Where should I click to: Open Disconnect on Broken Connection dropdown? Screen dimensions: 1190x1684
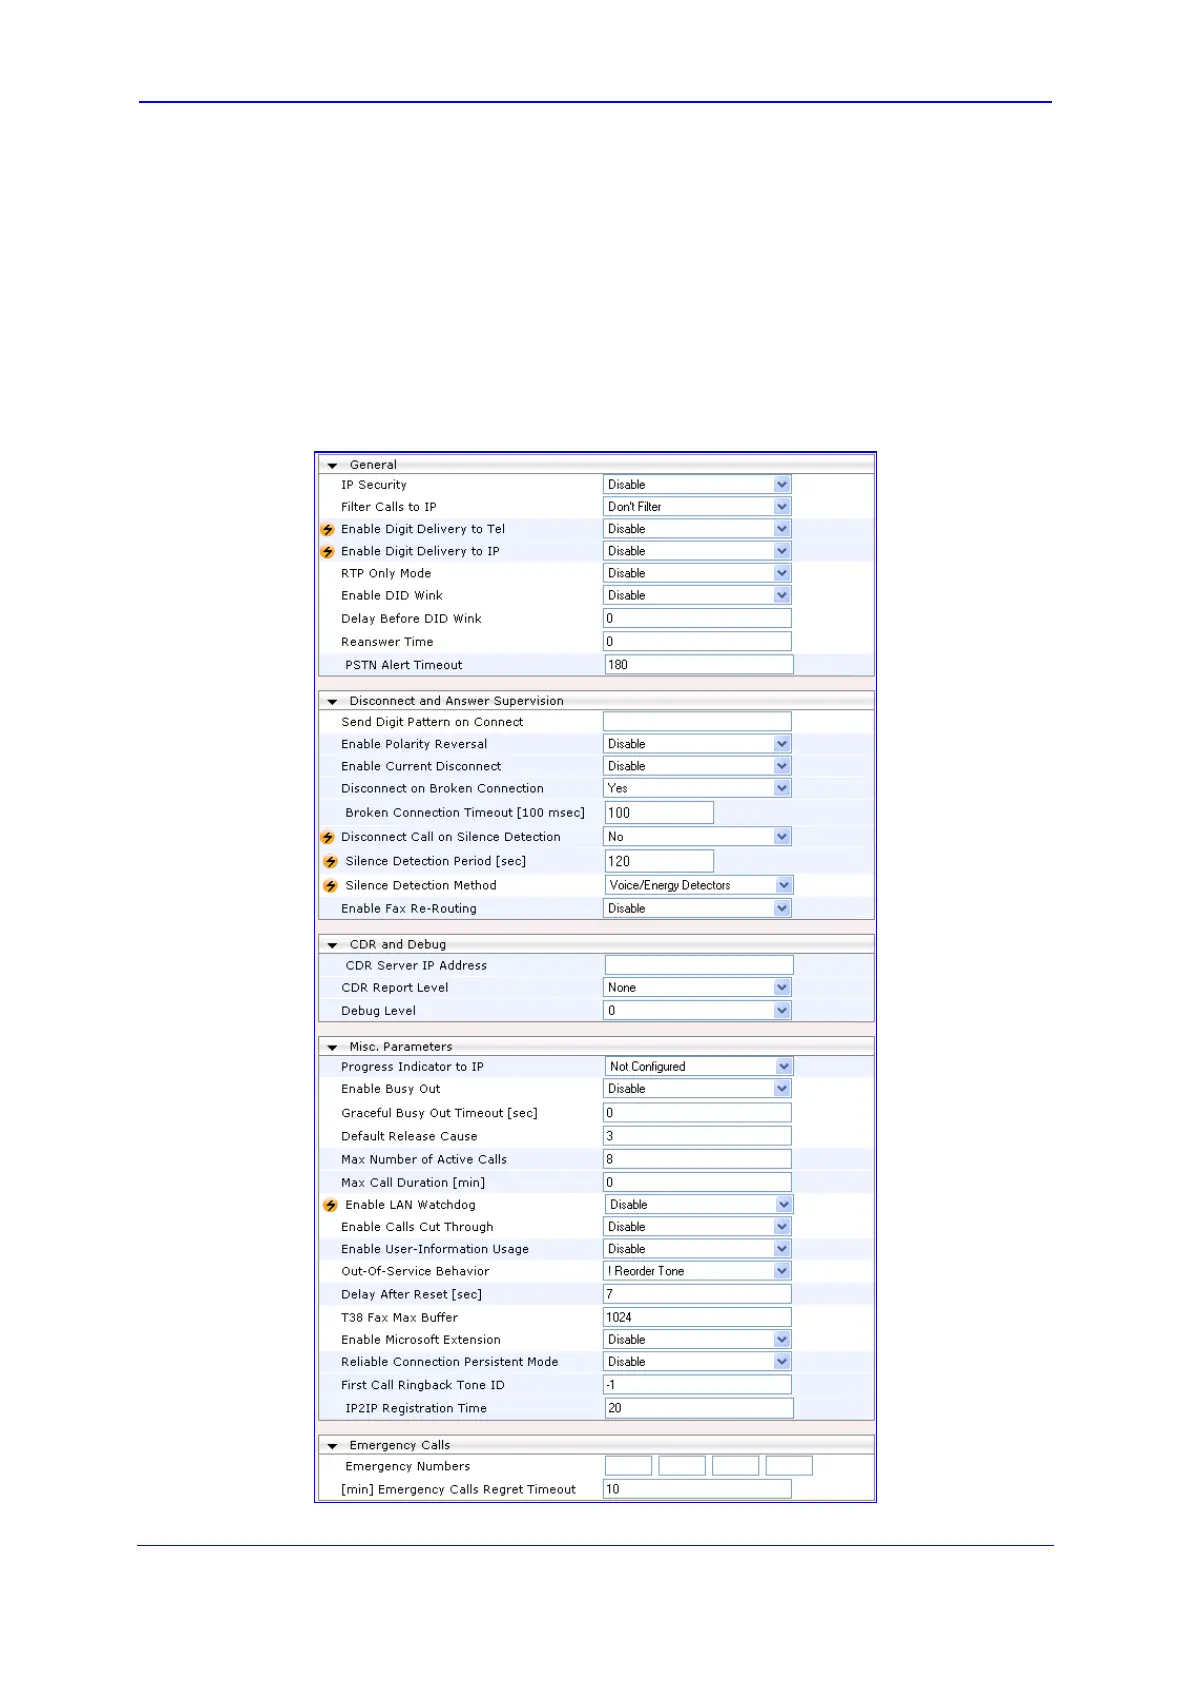697,788
